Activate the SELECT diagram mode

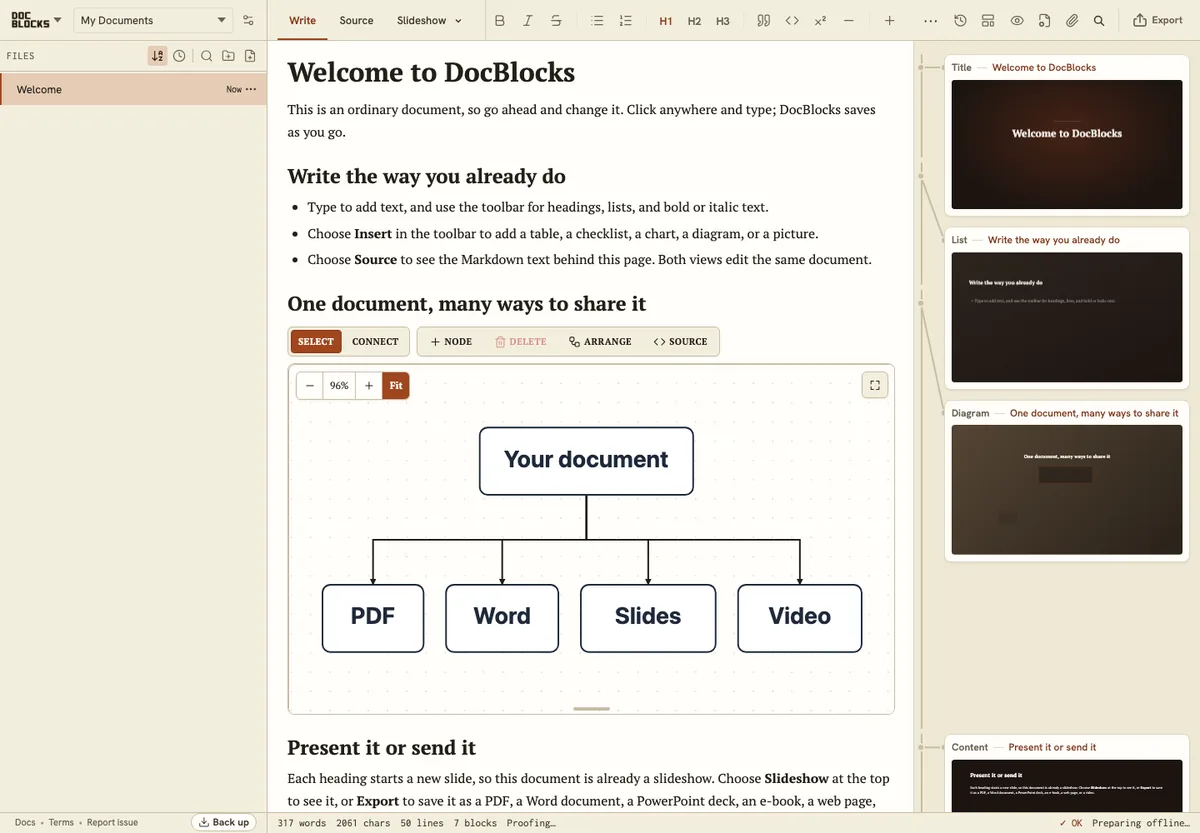pos(316,341)
